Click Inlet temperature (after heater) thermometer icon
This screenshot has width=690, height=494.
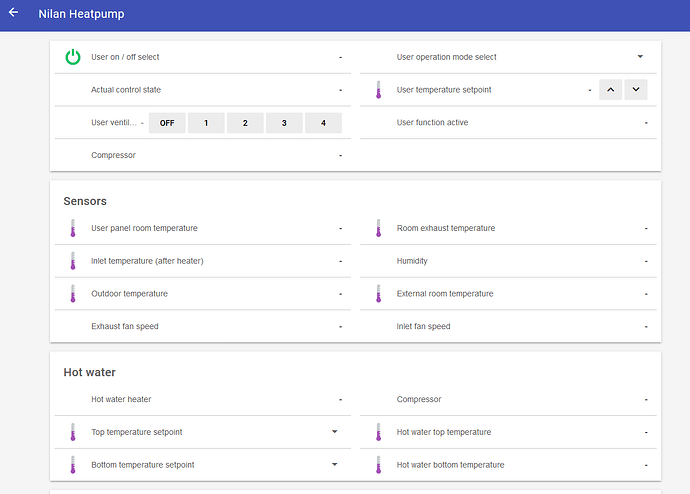[73, 261]
